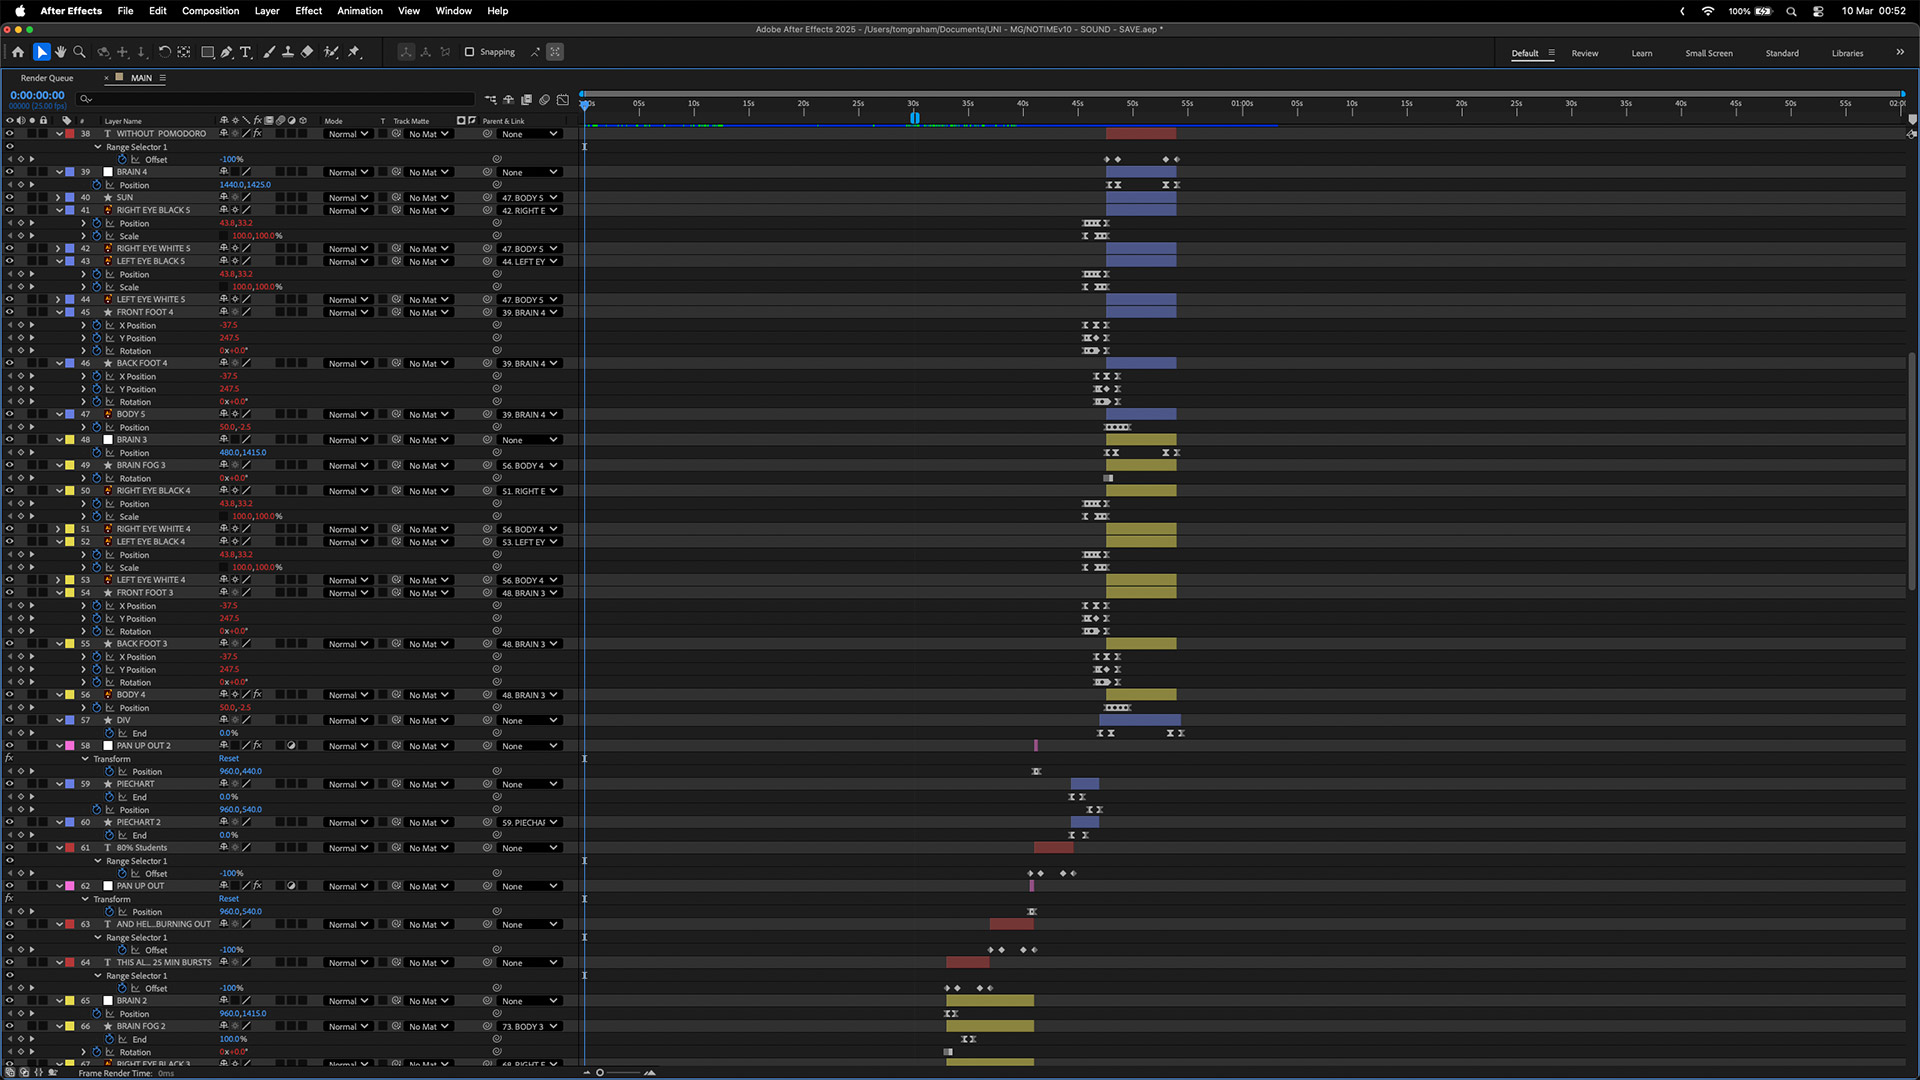Open blending Mode dropdown for SUN layer

(348, 198)
